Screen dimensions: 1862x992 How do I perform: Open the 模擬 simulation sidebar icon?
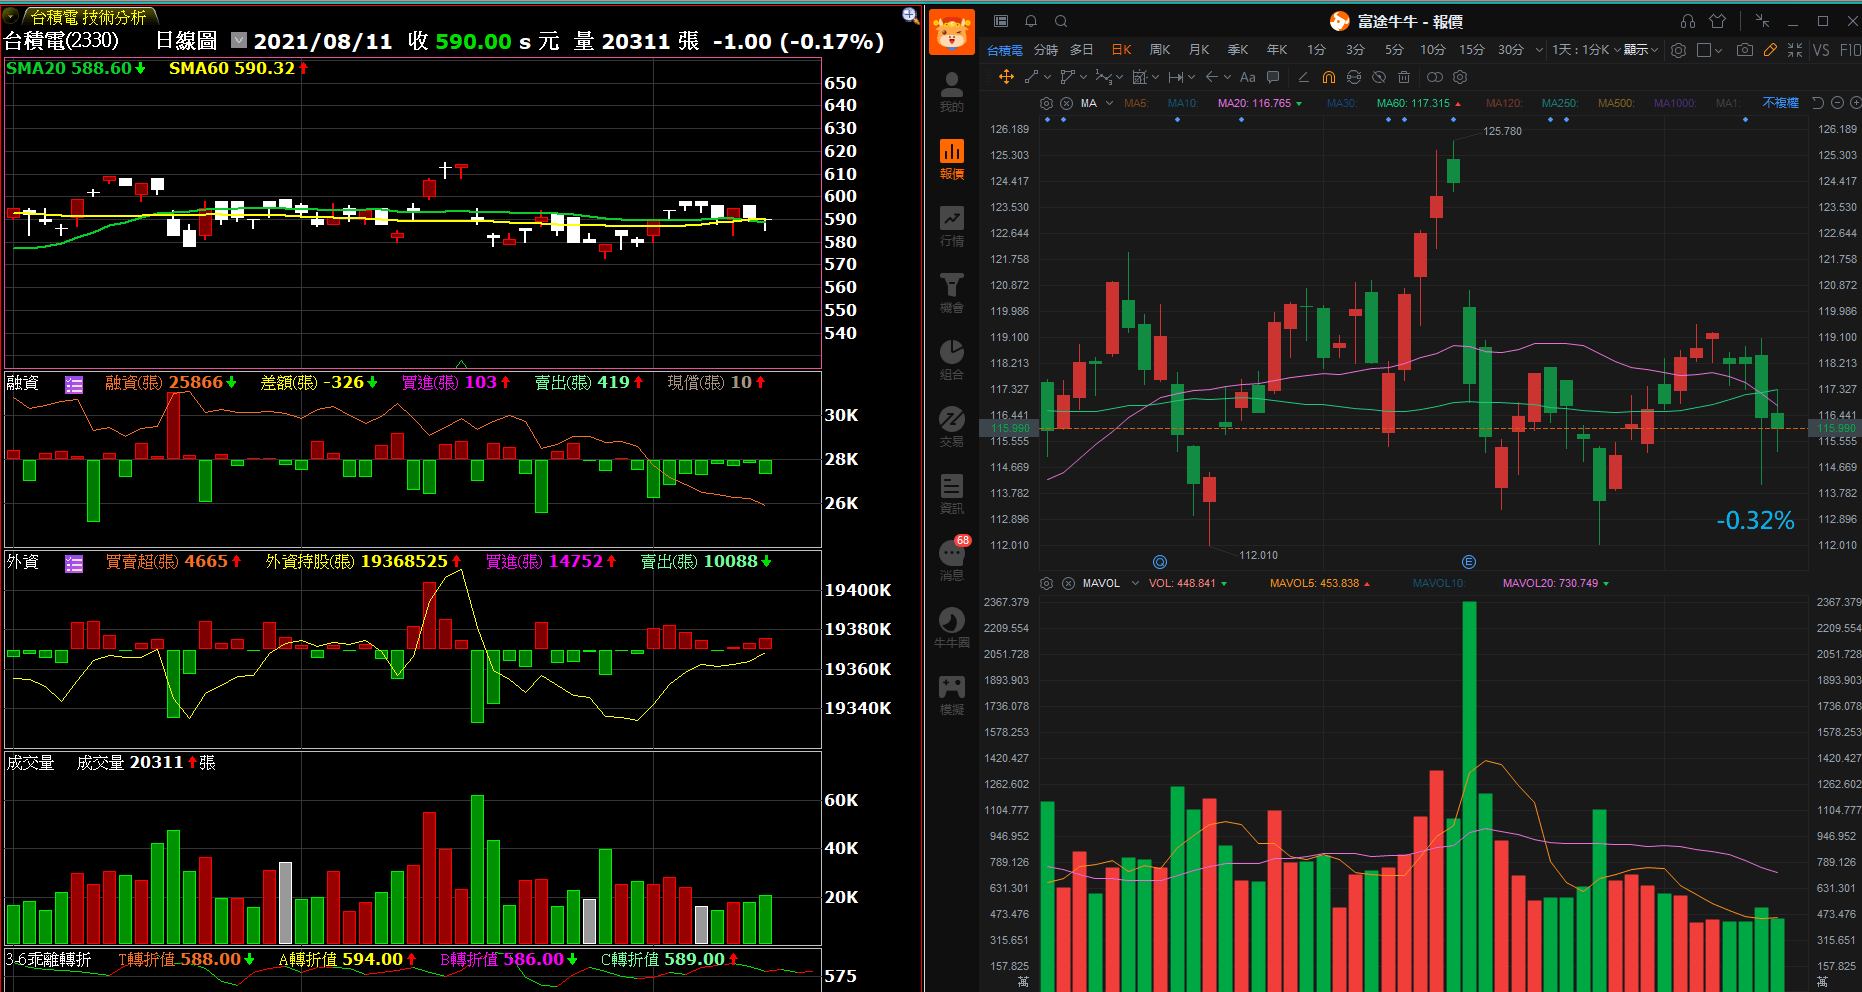point(952,695)
